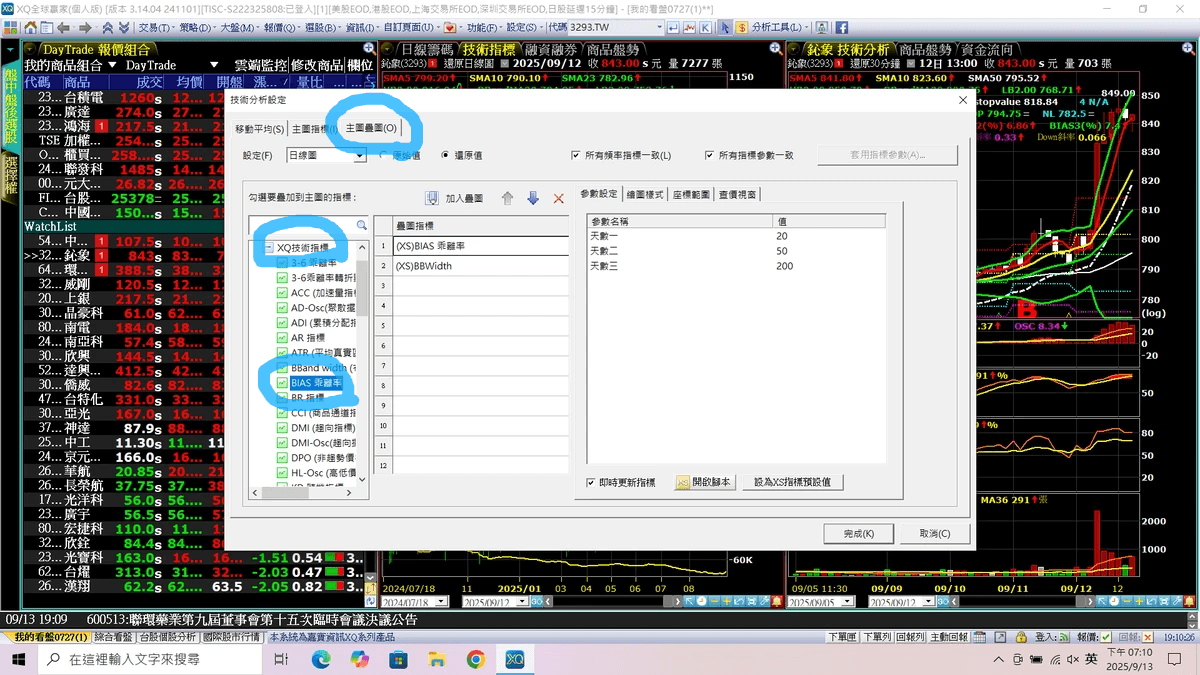Image resolution: width=1200 pixels, height=675 pixels.
Task: Collapse the XQ技術指標 tree node
Action: 270,247
